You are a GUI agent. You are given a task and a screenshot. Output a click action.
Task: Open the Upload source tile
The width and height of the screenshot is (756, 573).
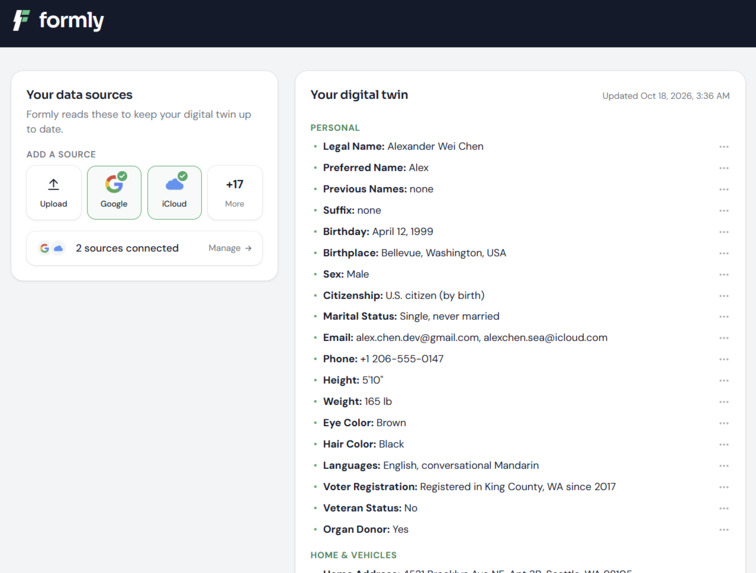(54, 192)
